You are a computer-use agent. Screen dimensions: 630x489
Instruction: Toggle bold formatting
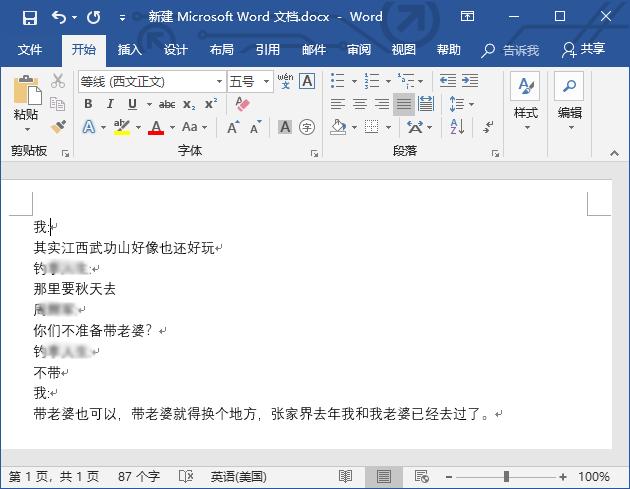point(88,104)
